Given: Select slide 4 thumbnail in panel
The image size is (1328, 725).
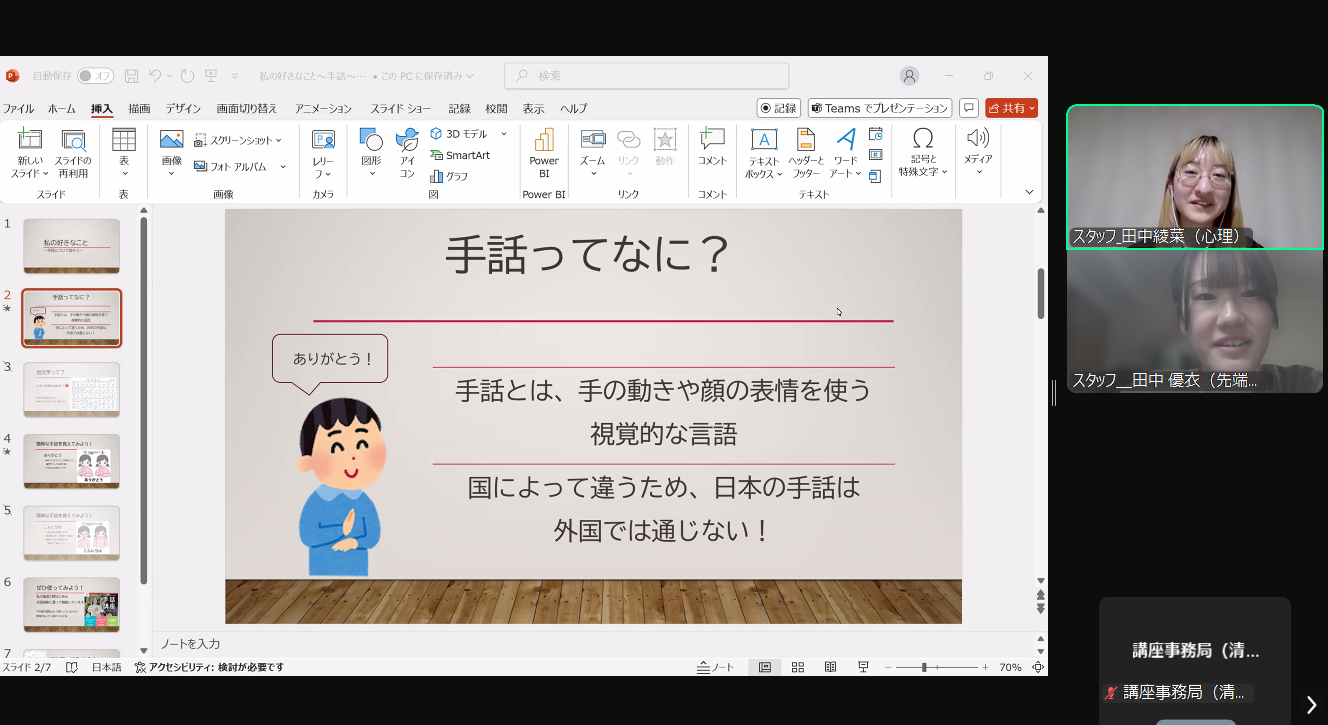Looking at the screenshot, I should click(x=71, y=461).
